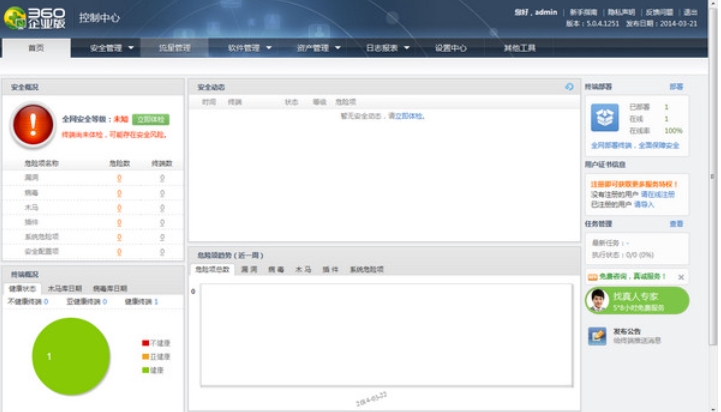This screenshot has height=412, width=721.
Task: Open the 日志报表 menu
Action: 382,48
